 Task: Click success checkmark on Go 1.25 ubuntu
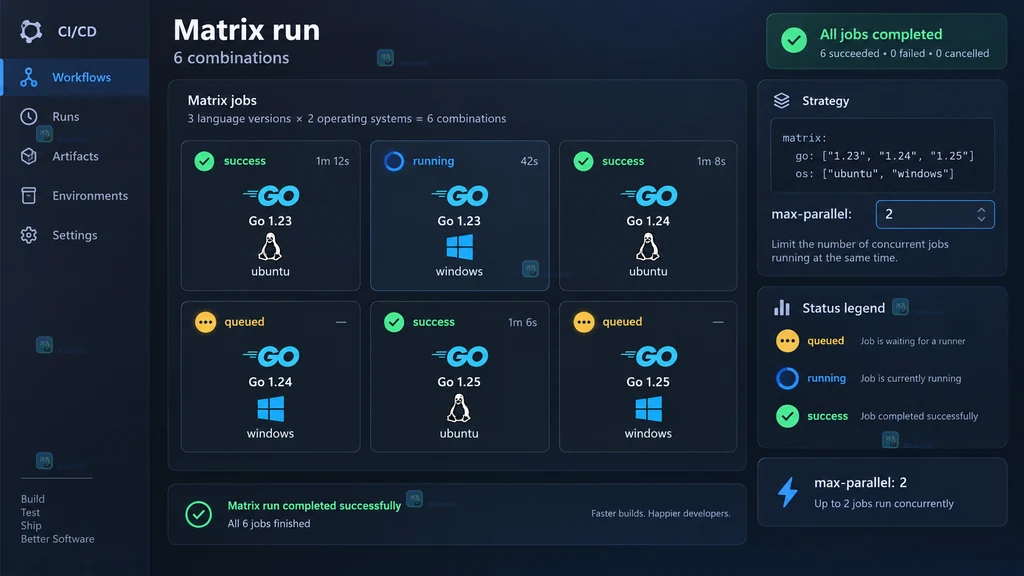click(394, 322)
